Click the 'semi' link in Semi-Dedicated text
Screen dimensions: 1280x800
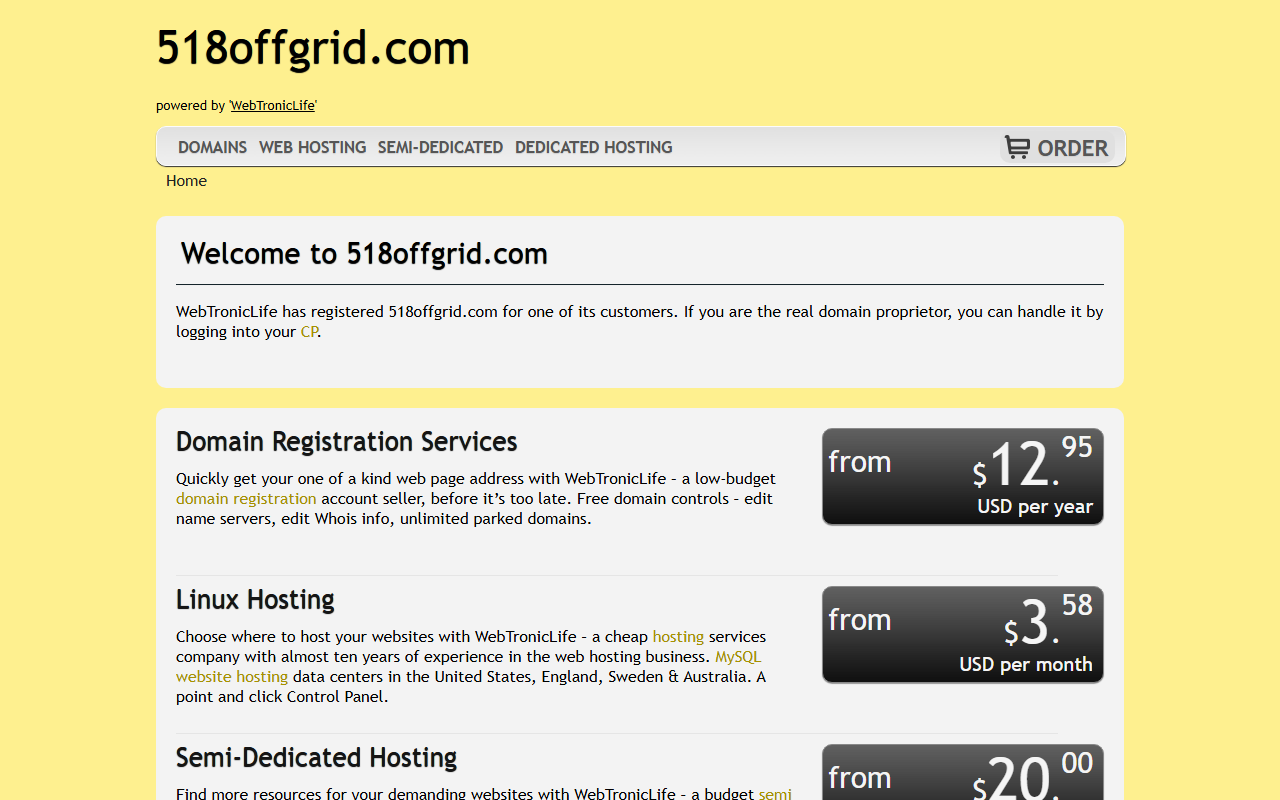click(775, 793)
